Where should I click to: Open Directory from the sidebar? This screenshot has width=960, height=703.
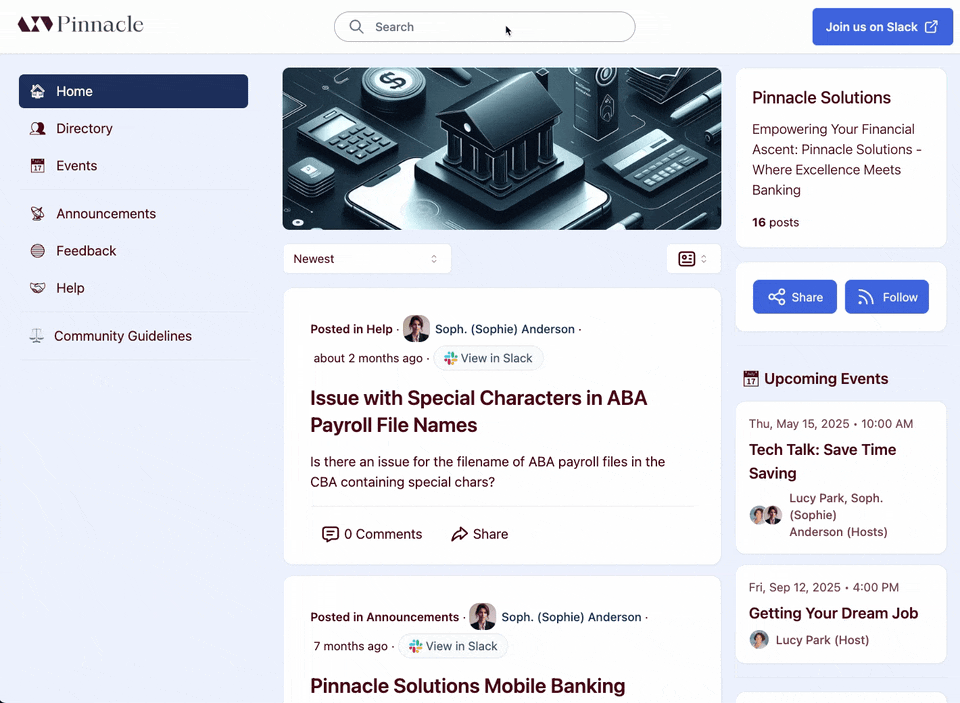tap(133, 129)
